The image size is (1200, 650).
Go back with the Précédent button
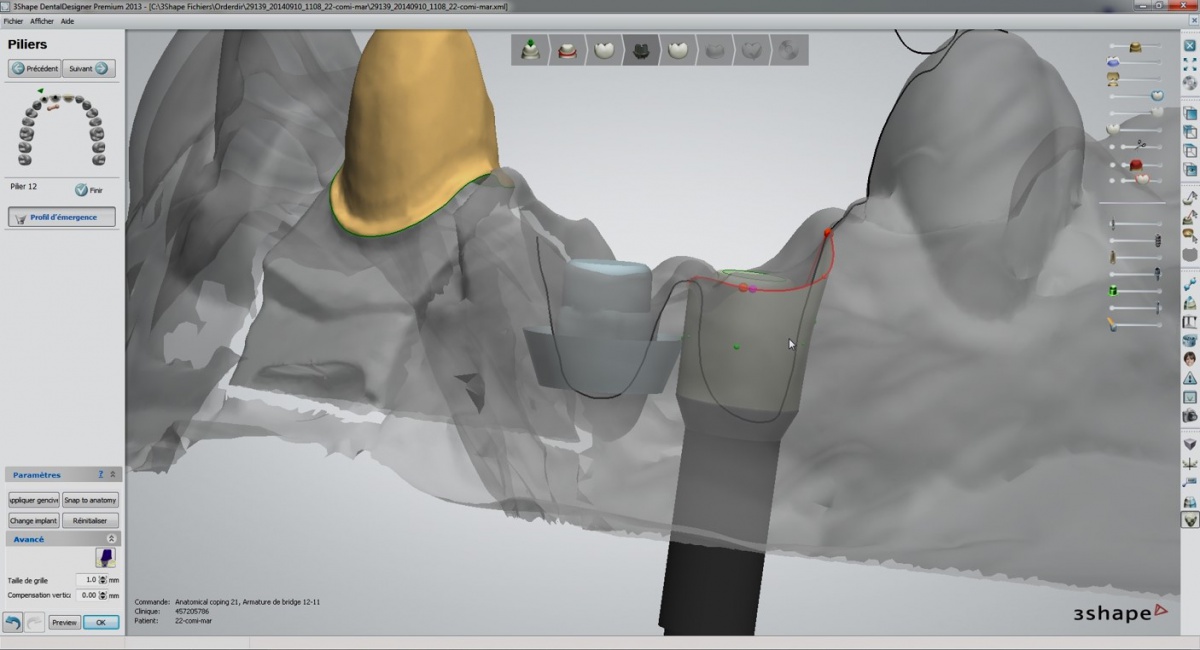click(x=35, y=69)
